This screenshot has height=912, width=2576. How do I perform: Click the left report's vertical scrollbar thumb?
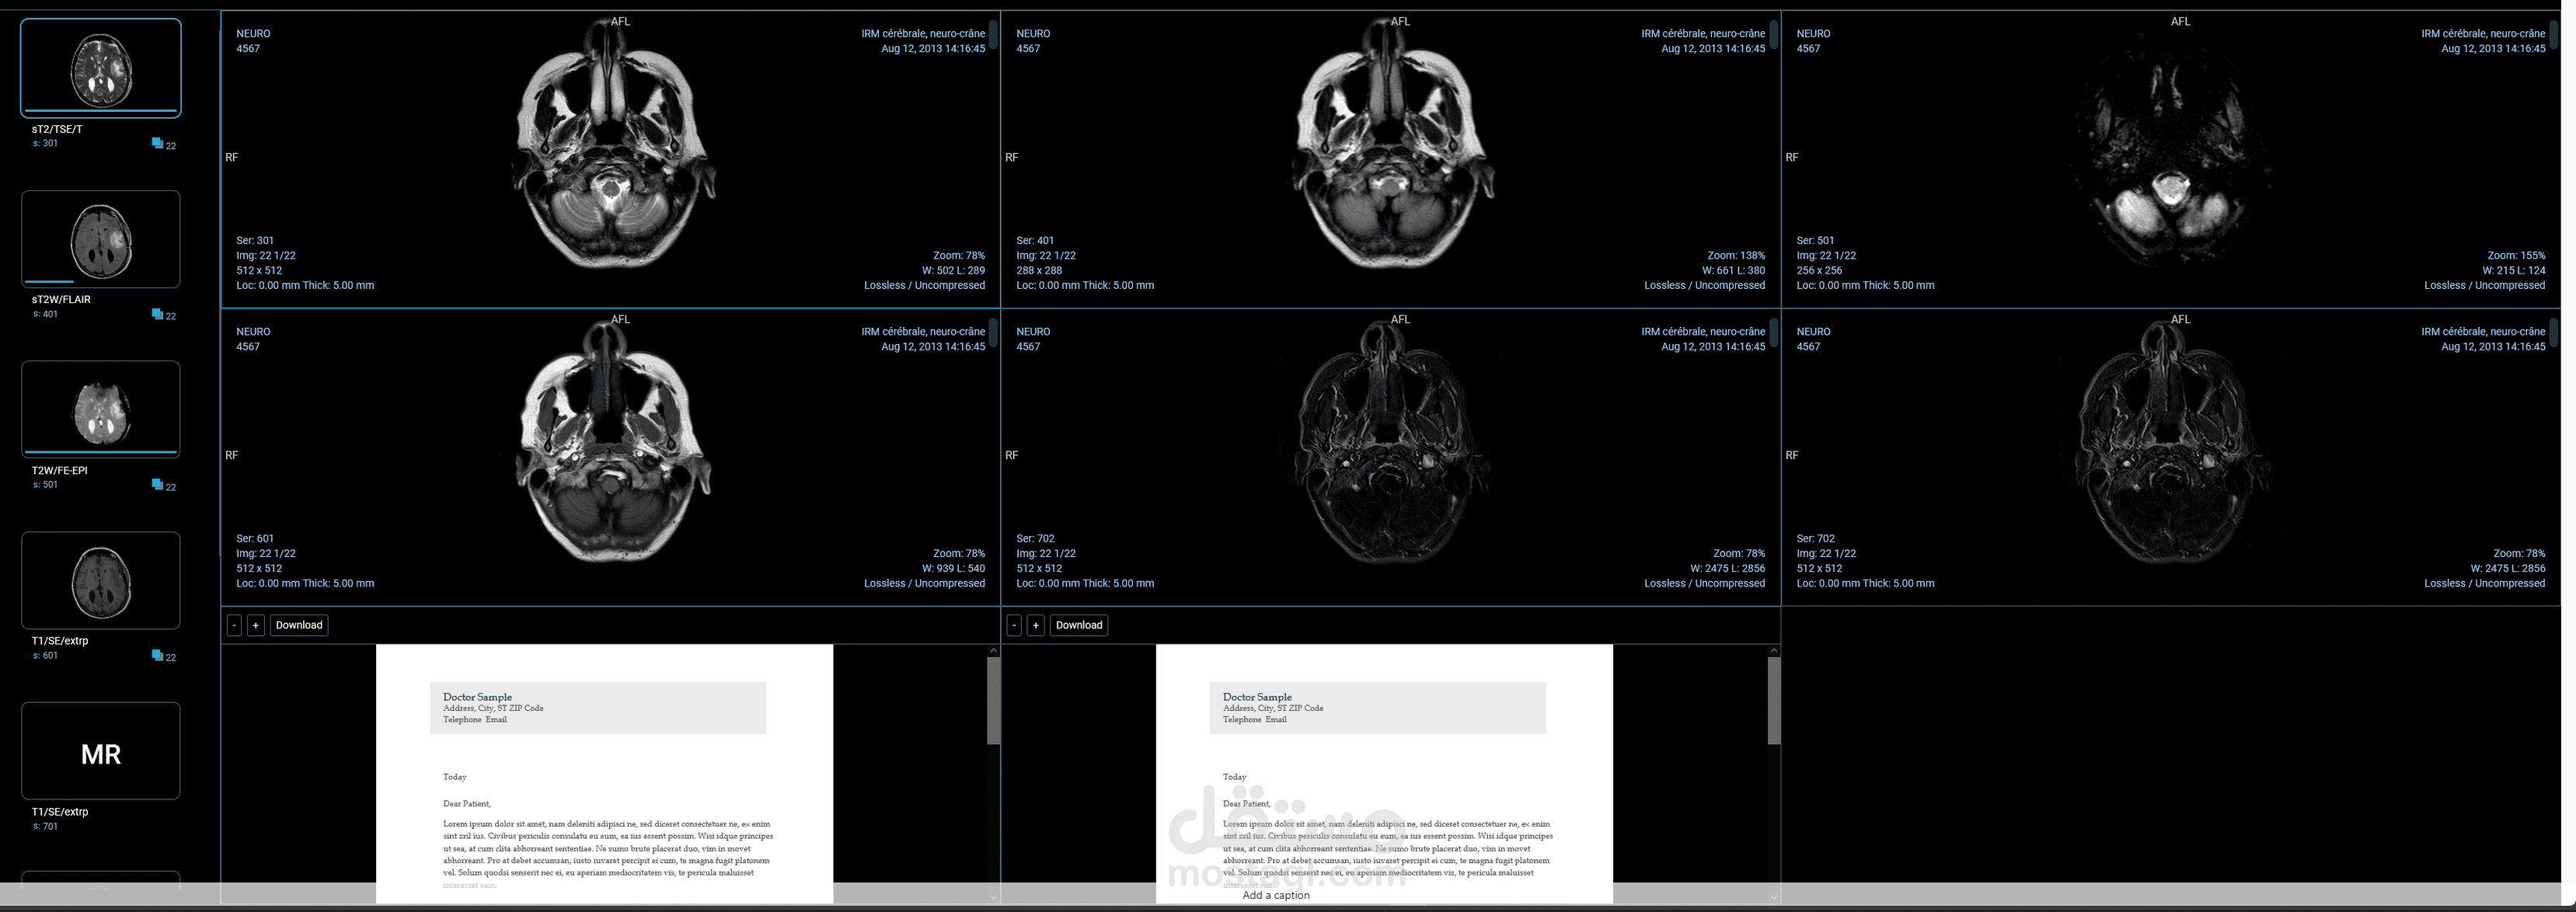click(993, 700)
